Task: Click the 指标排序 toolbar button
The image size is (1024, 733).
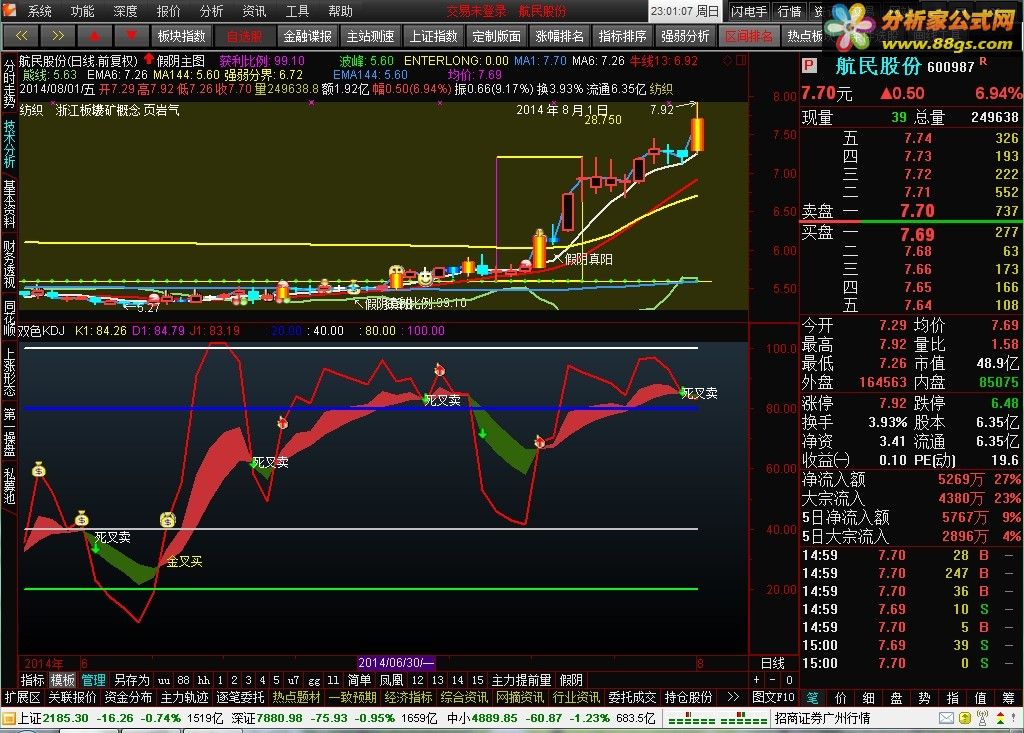Action: coord(622,36)
